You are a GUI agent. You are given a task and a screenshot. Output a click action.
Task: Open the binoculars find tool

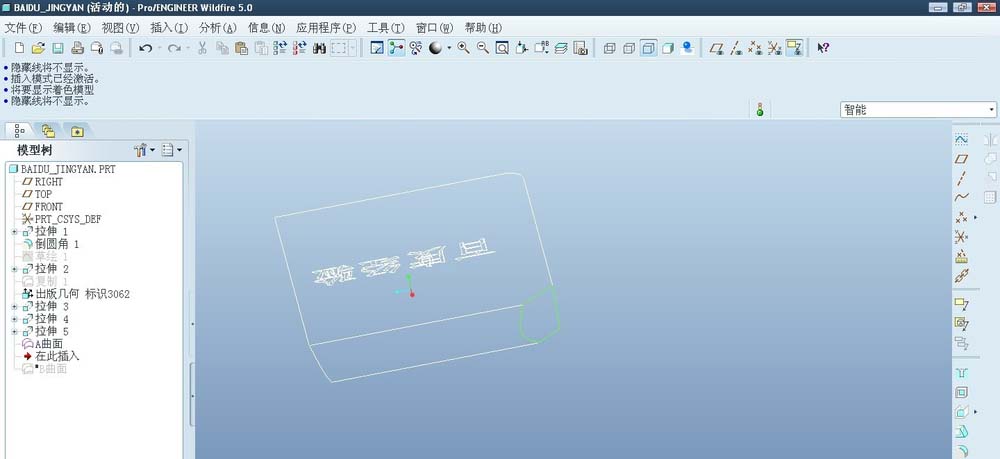pos(320,48)
